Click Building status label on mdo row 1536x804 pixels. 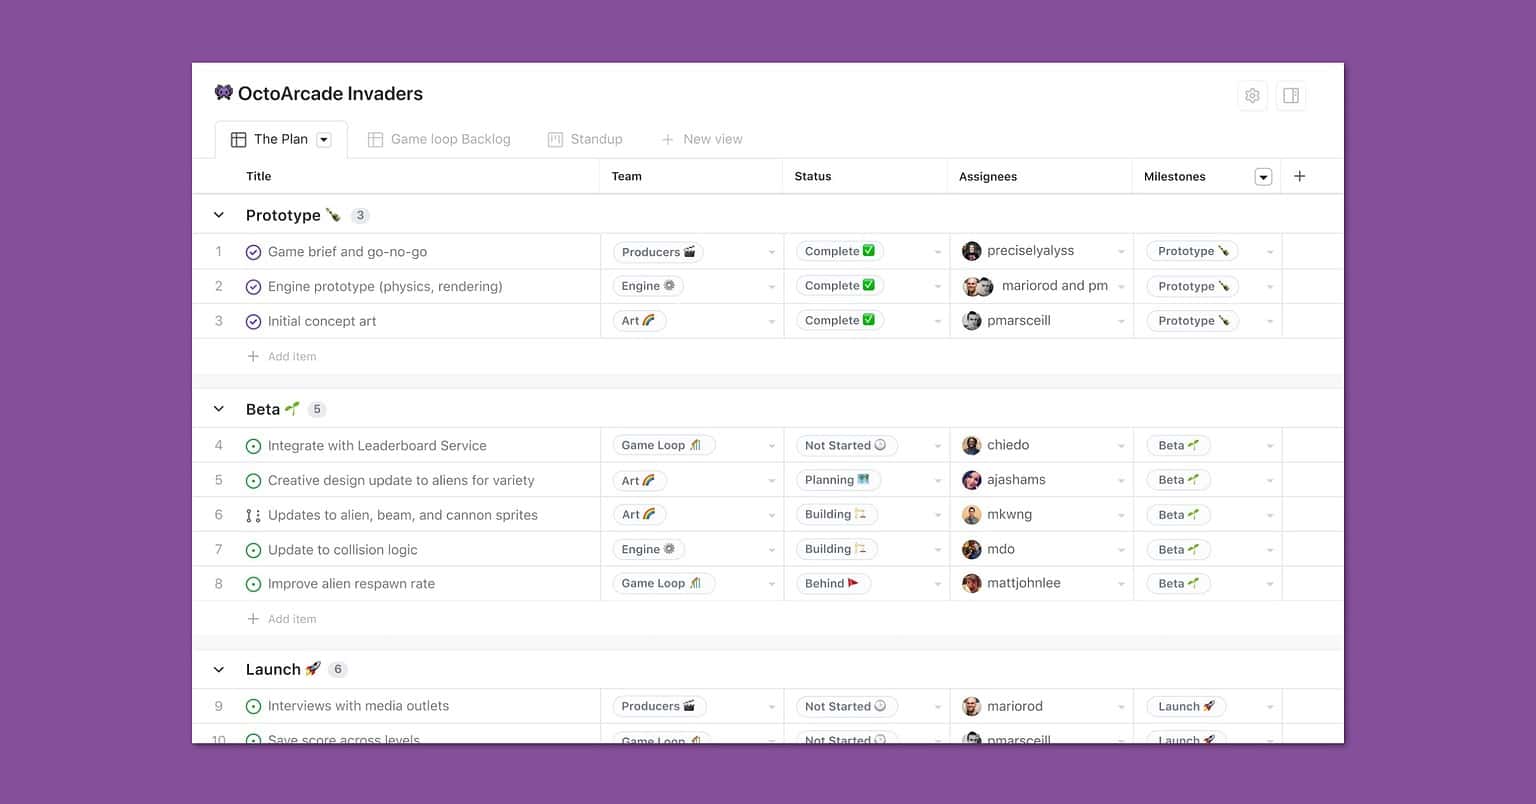pos(836,549)
